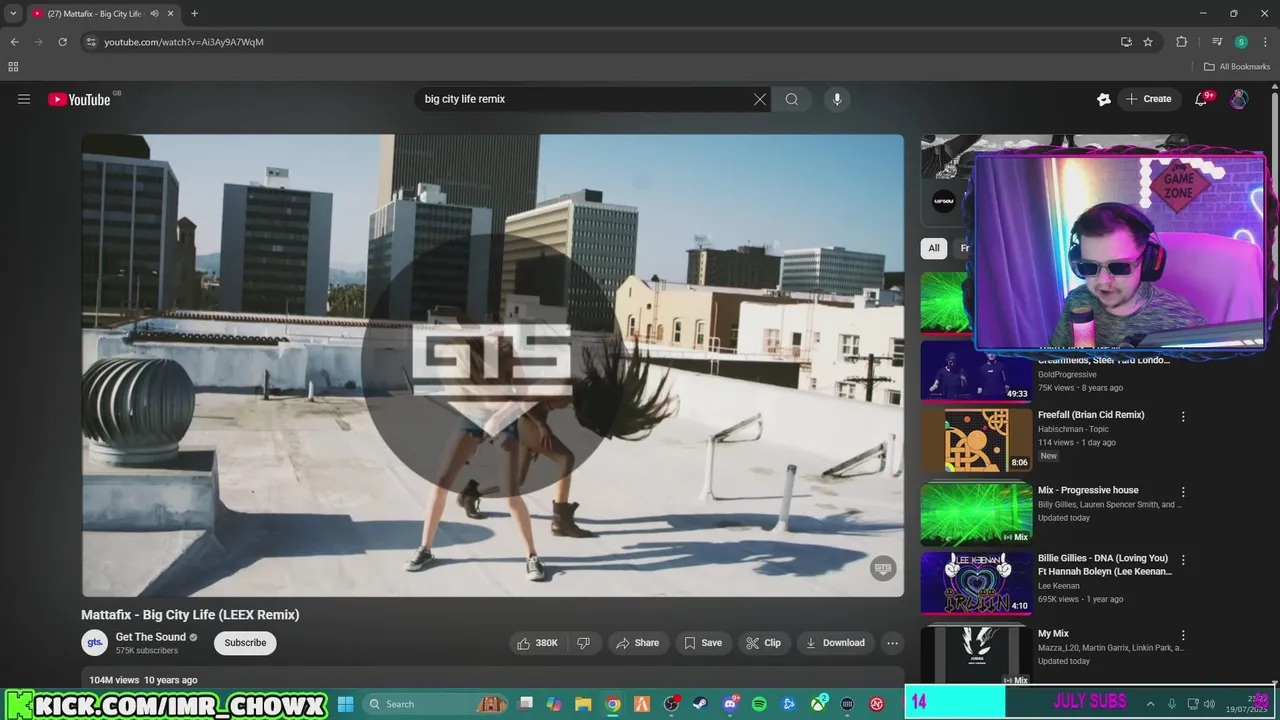Save the video to a playlist

point(703,643)
